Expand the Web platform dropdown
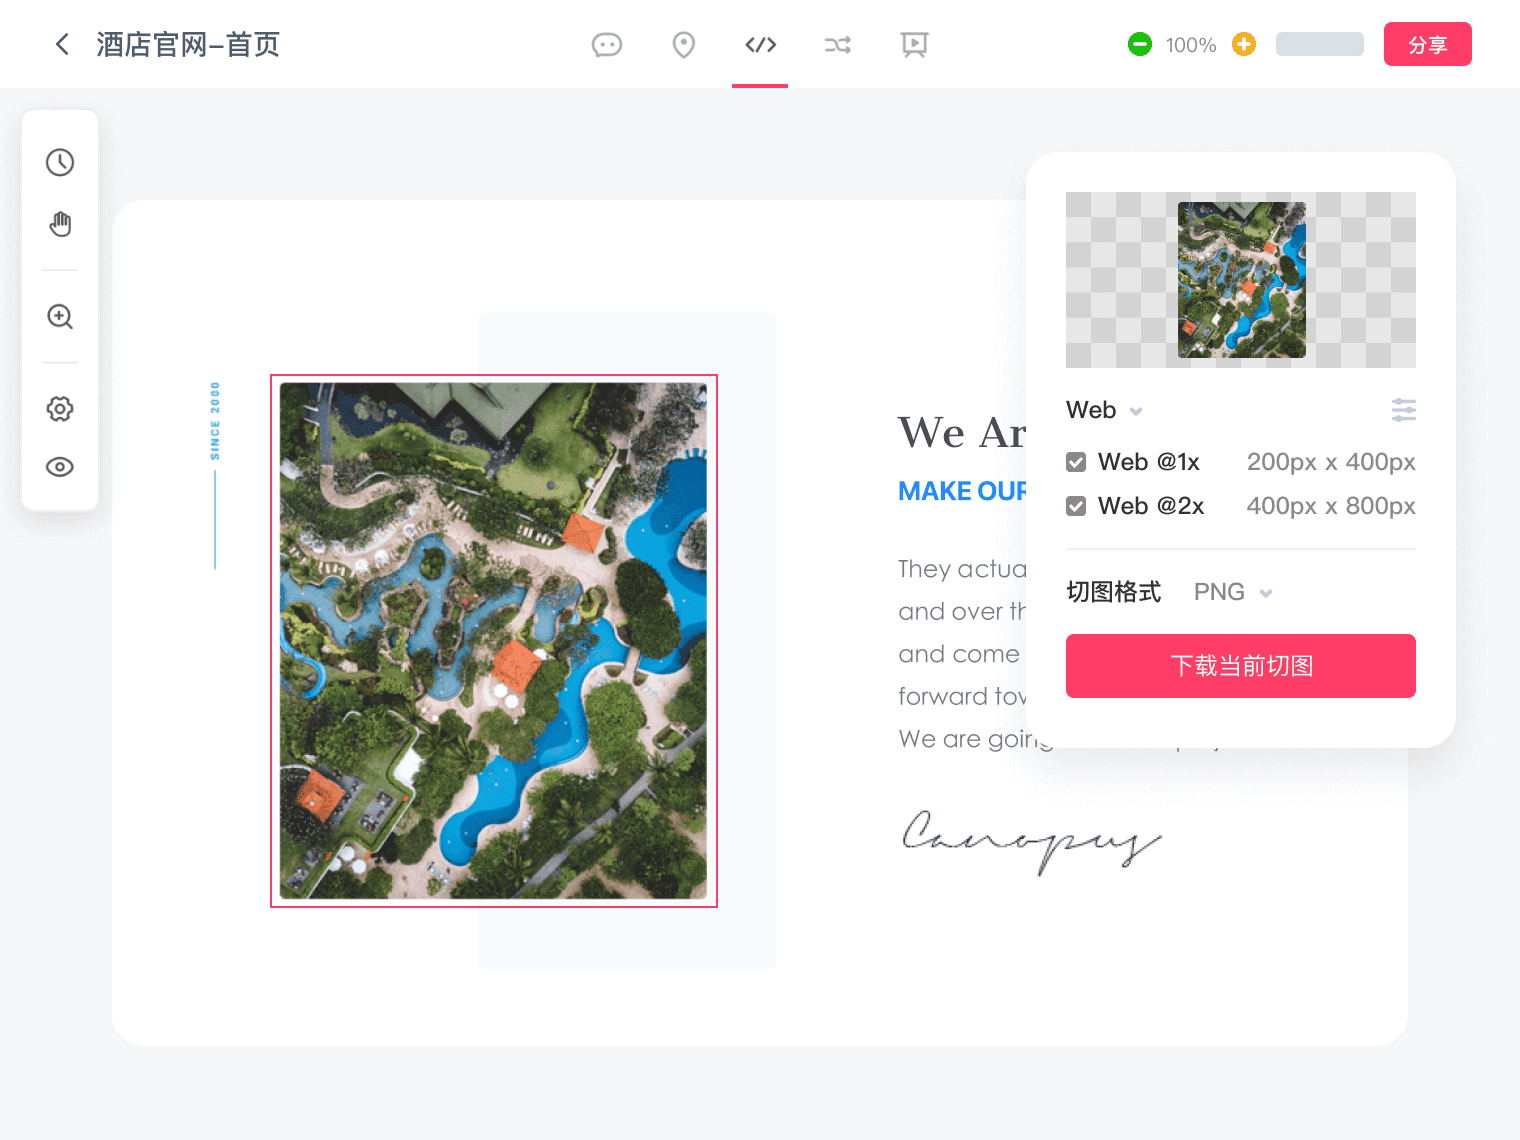Viewport: 1520px width, 1140px height. tap(1105, 410)
